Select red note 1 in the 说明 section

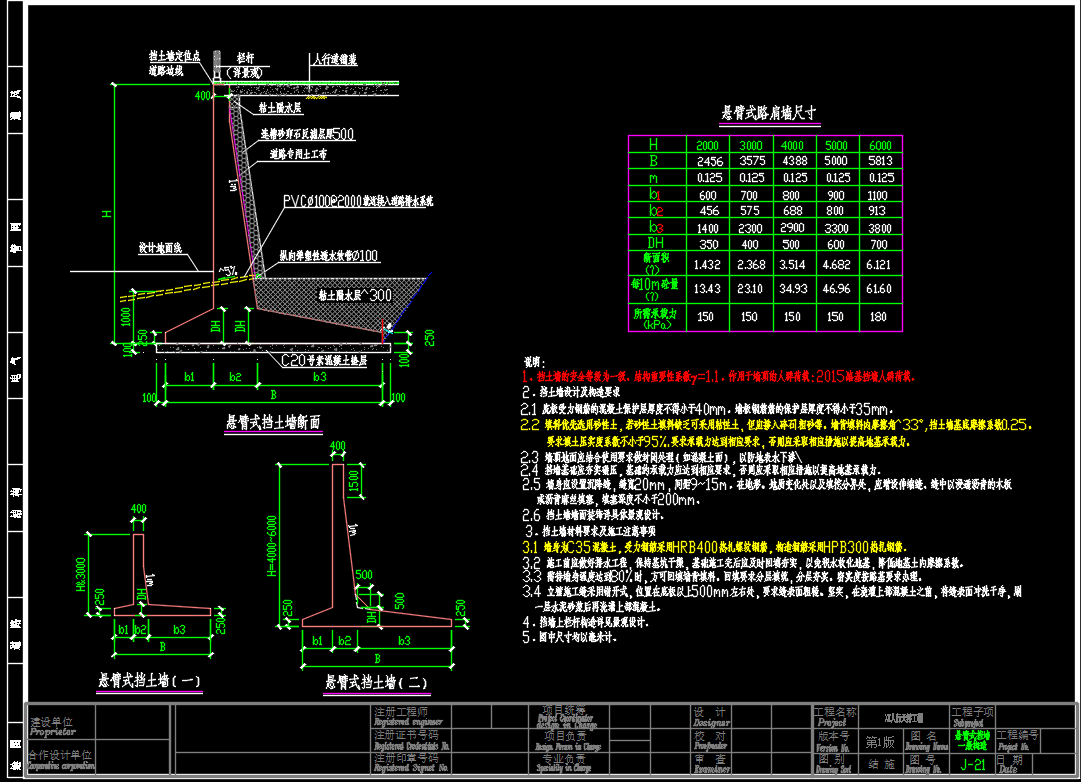[x=720, y=377]
